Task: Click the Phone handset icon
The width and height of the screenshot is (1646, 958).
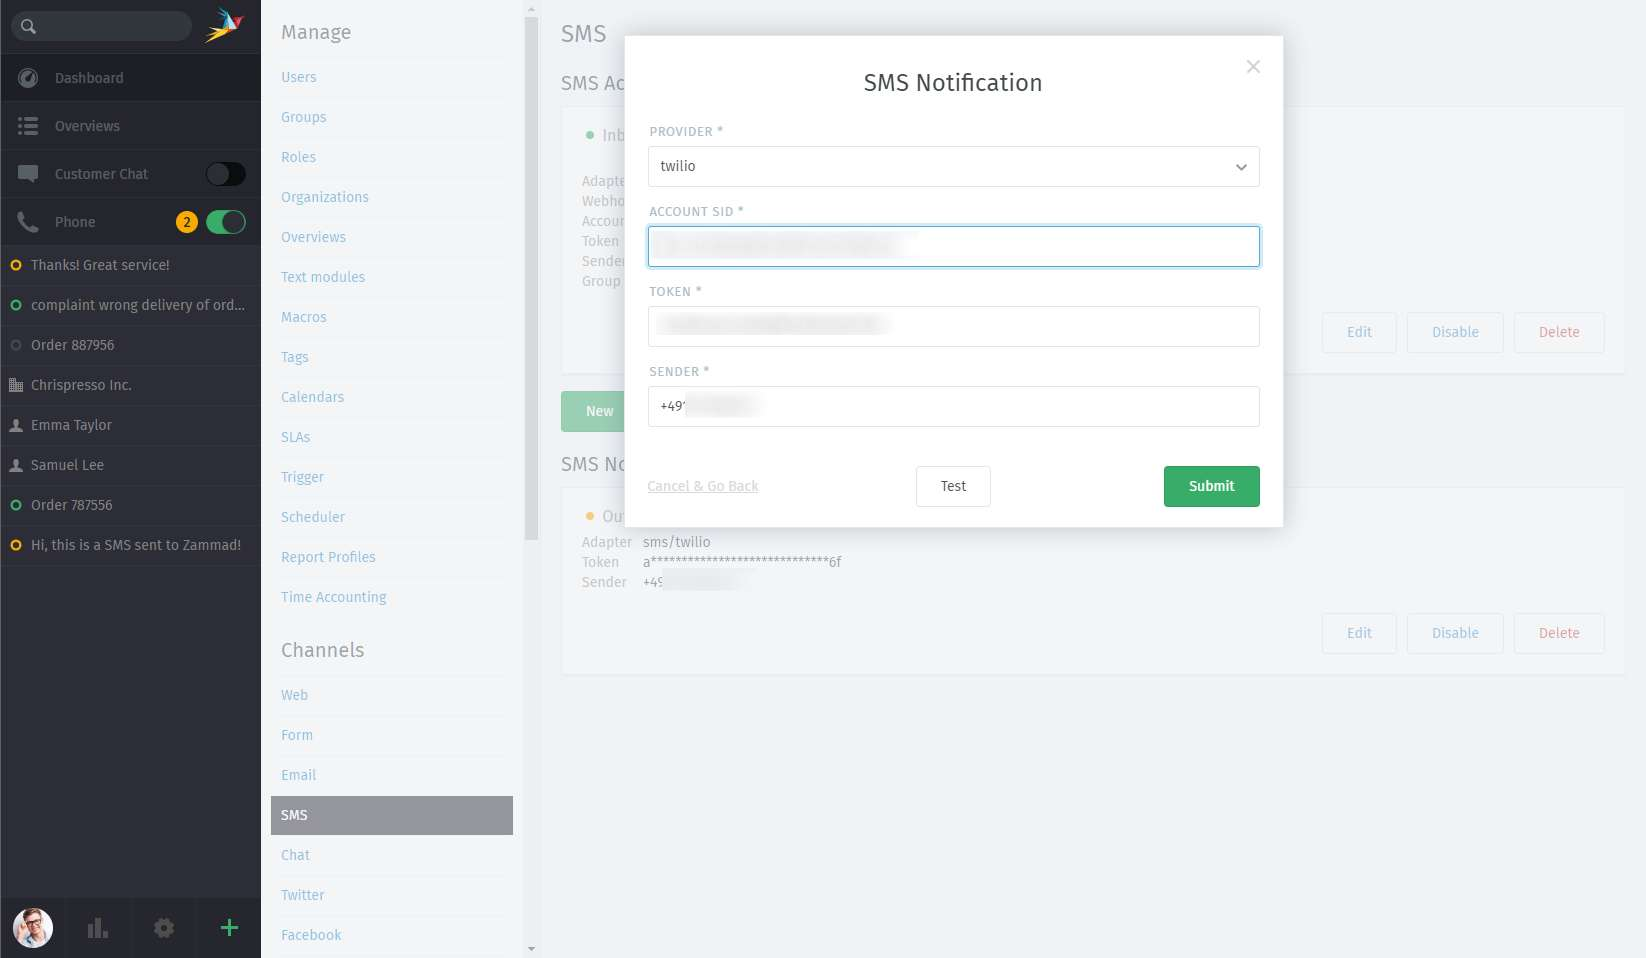Action: click(28, 222)
